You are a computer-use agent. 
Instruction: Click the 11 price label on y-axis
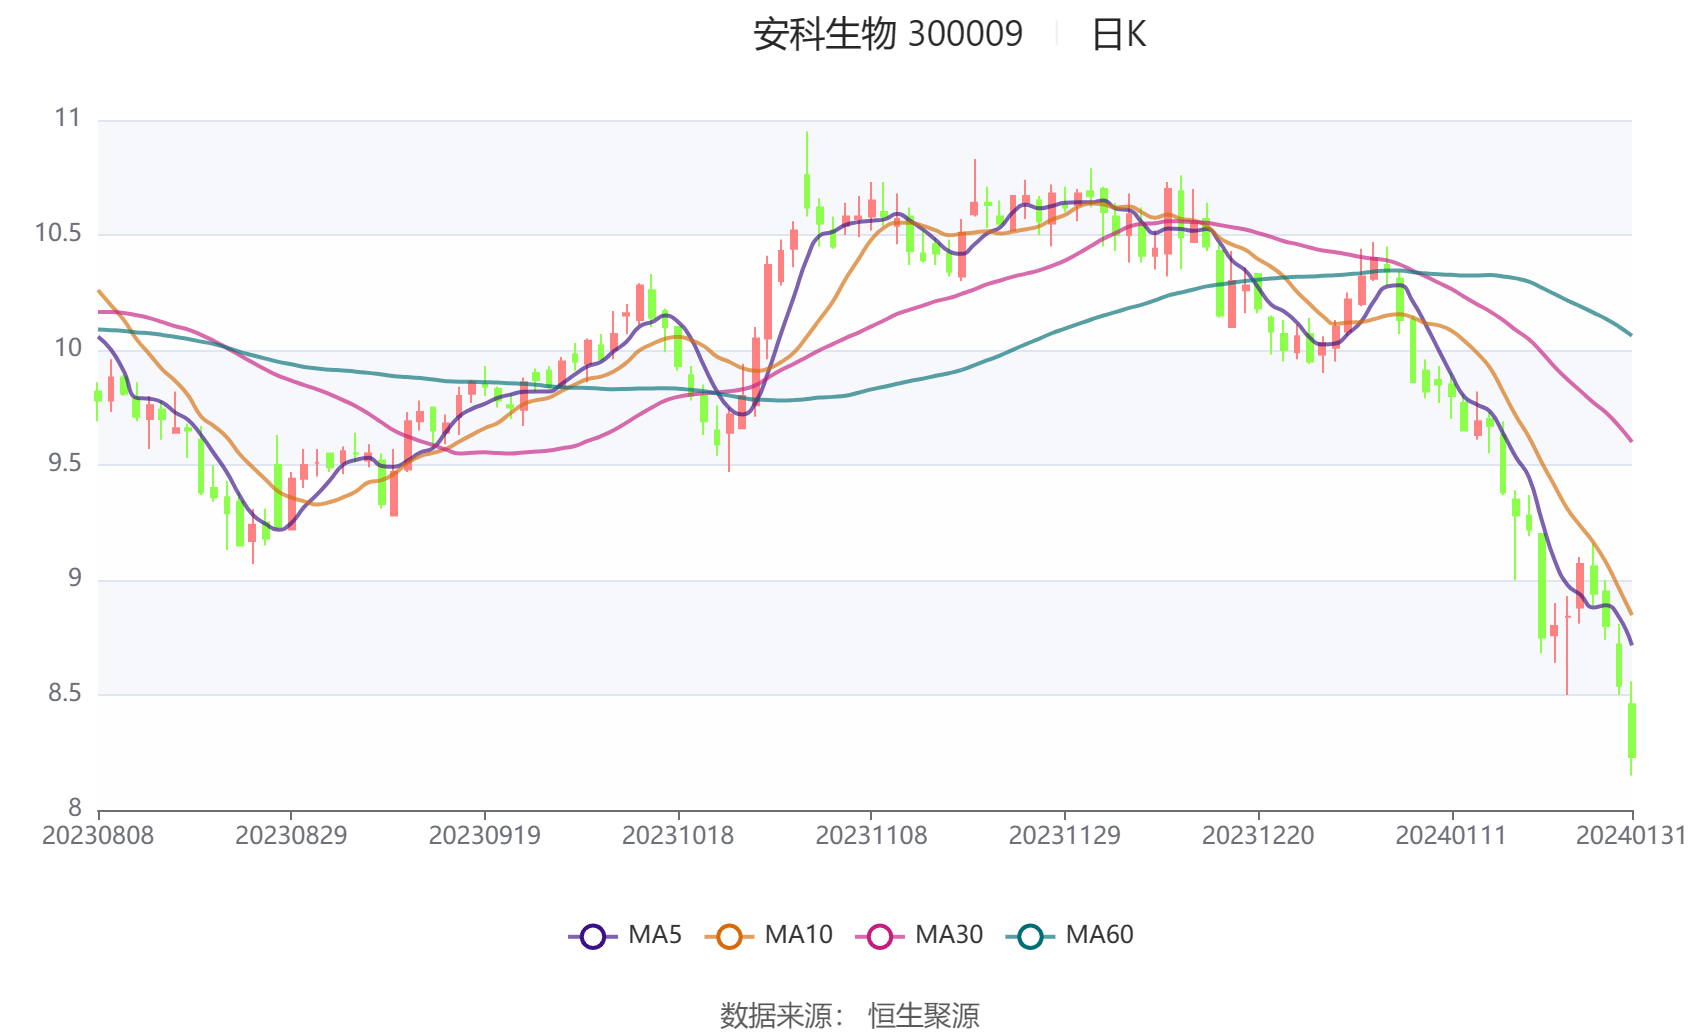[67, 118]
